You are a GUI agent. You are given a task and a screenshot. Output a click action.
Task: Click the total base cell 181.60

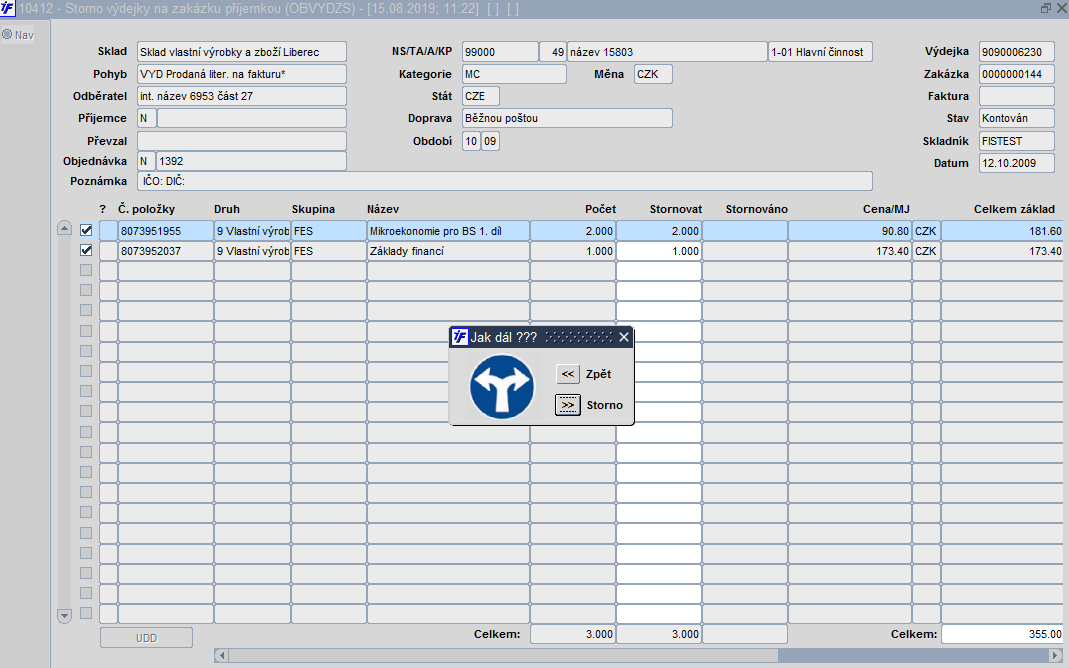click(1003, 231)
